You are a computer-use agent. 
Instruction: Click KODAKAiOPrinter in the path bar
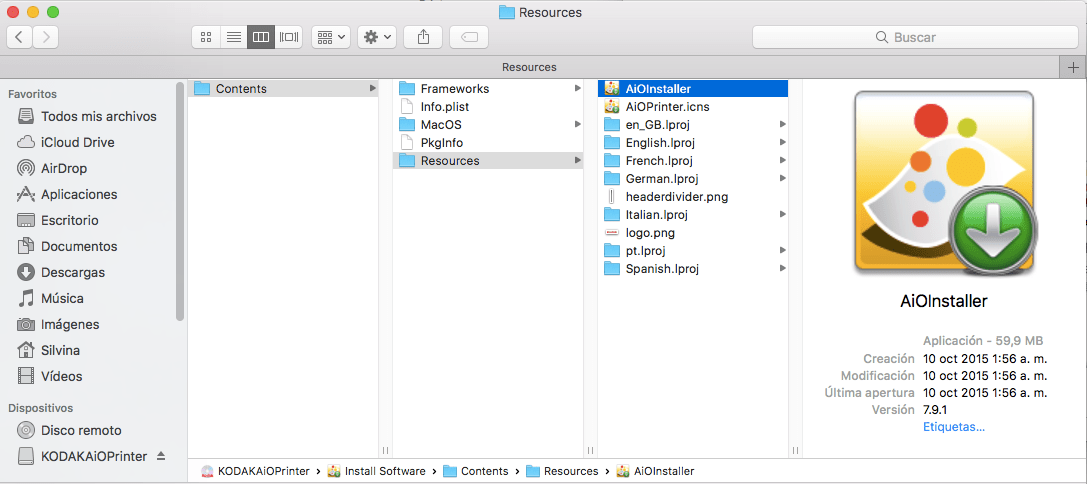coord(256,472)
